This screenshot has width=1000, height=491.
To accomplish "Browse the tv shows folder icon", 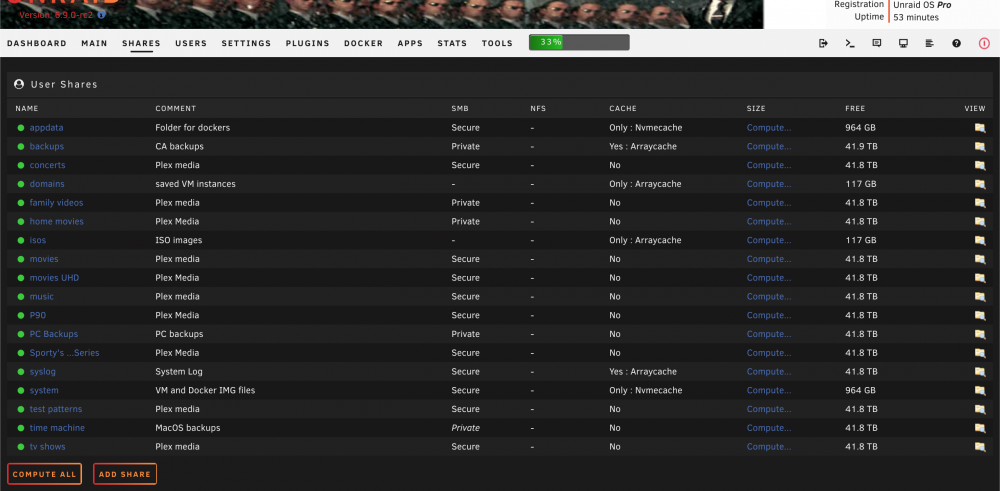I will click(980, 447).
